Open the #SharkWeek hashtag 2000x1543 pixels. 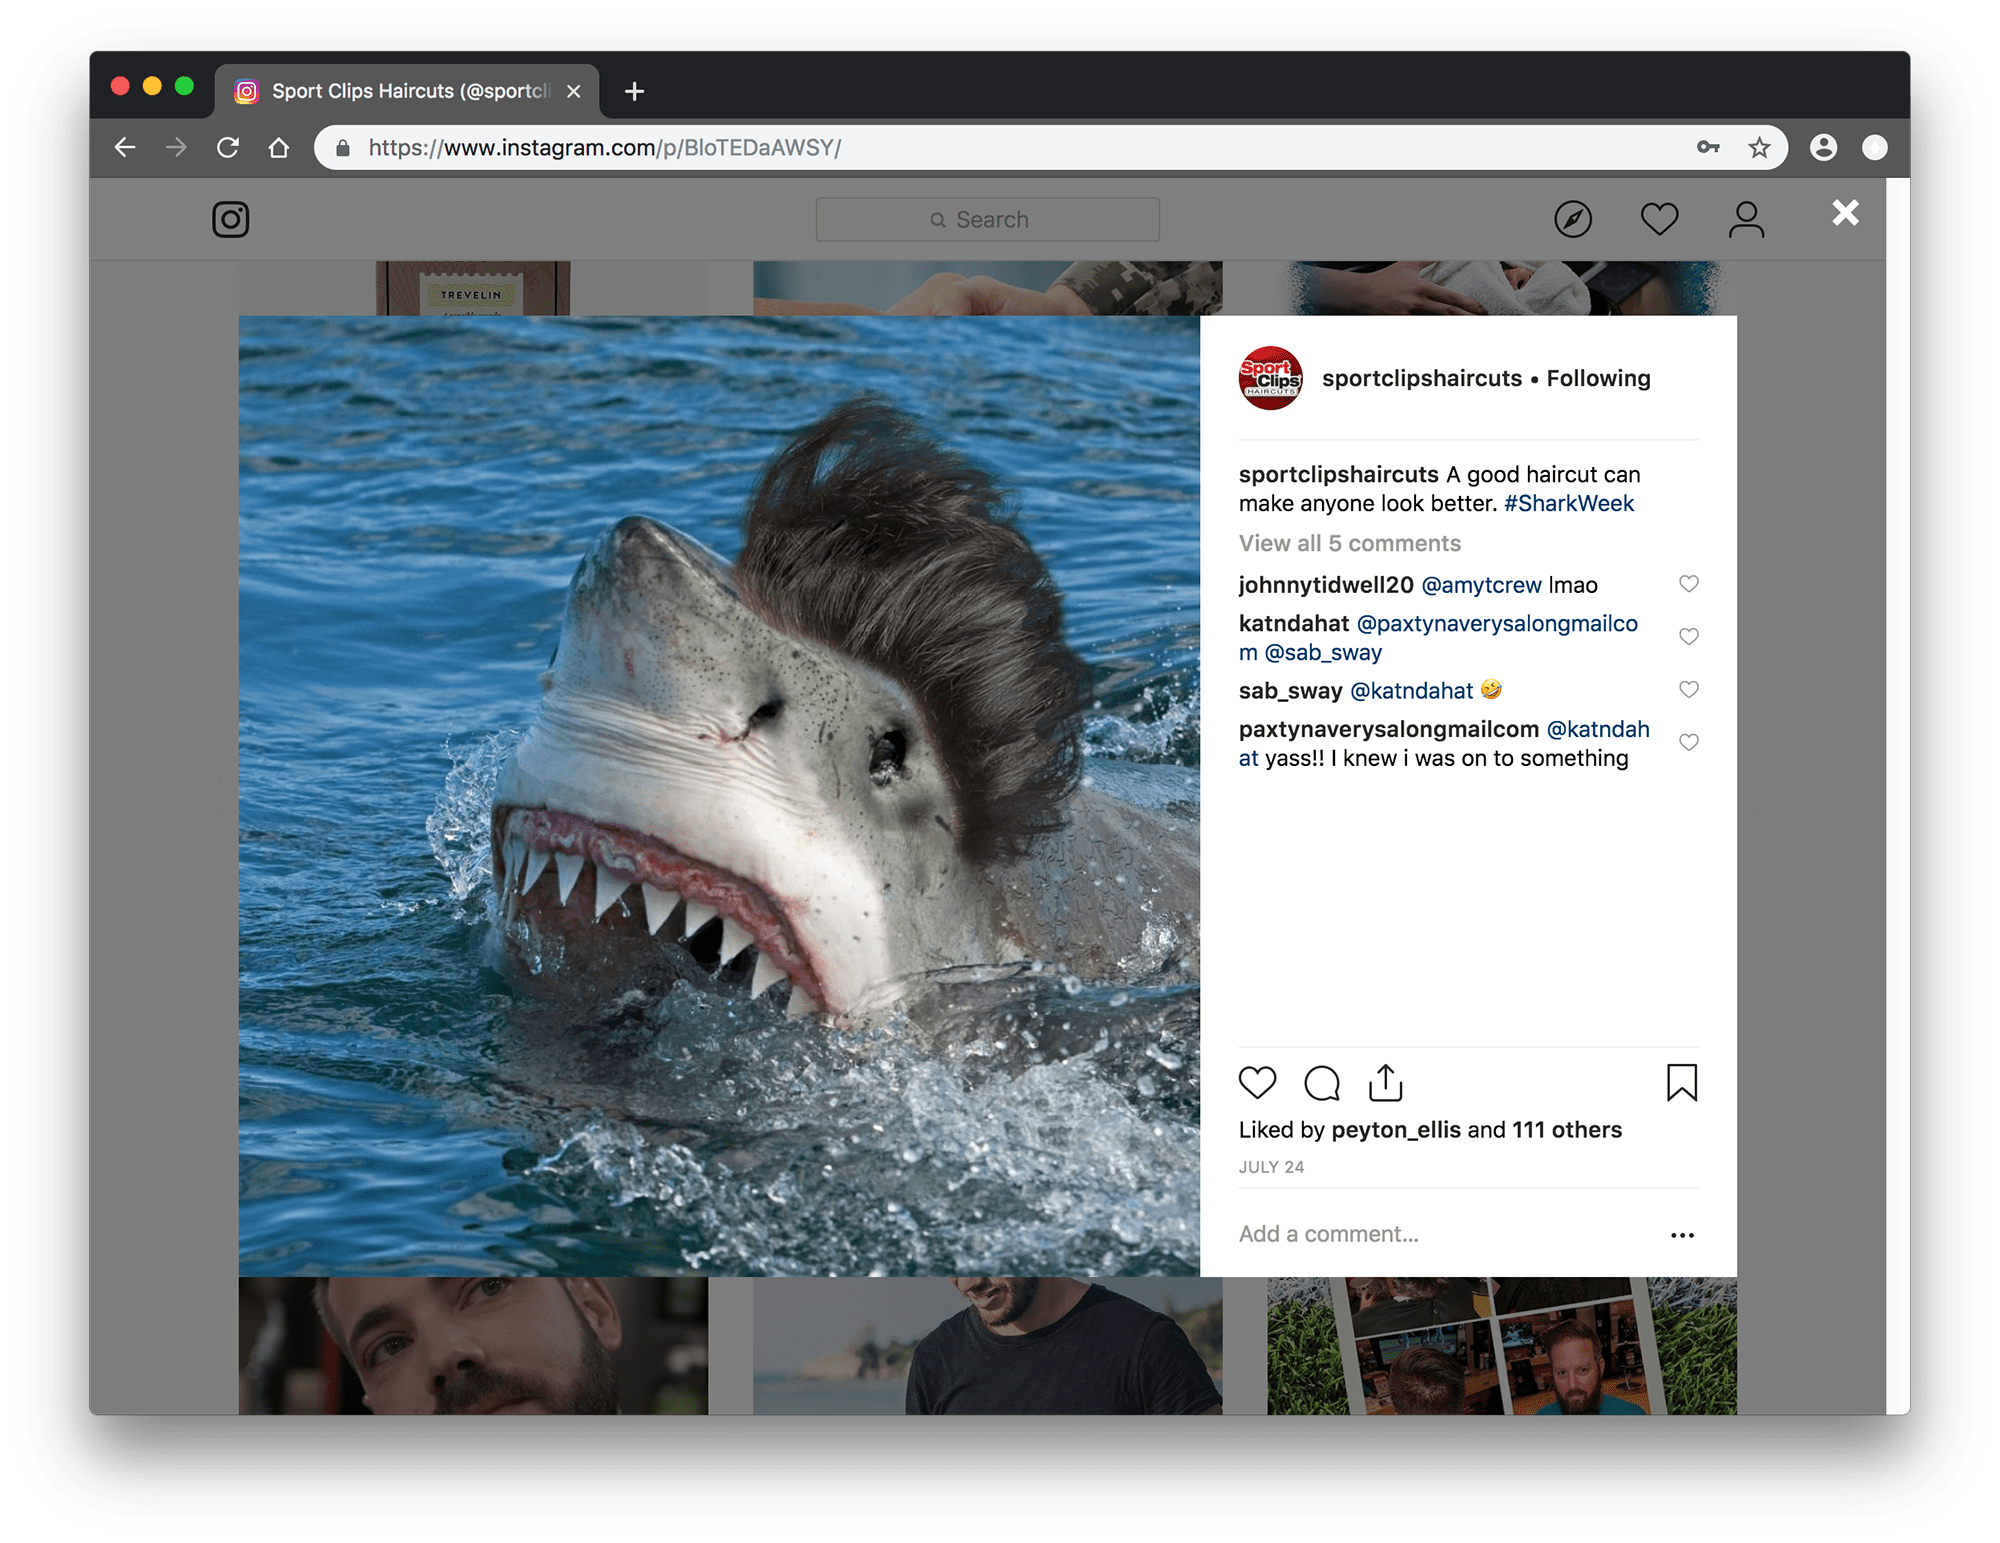pyautogui.click(x=1568, y=504)
